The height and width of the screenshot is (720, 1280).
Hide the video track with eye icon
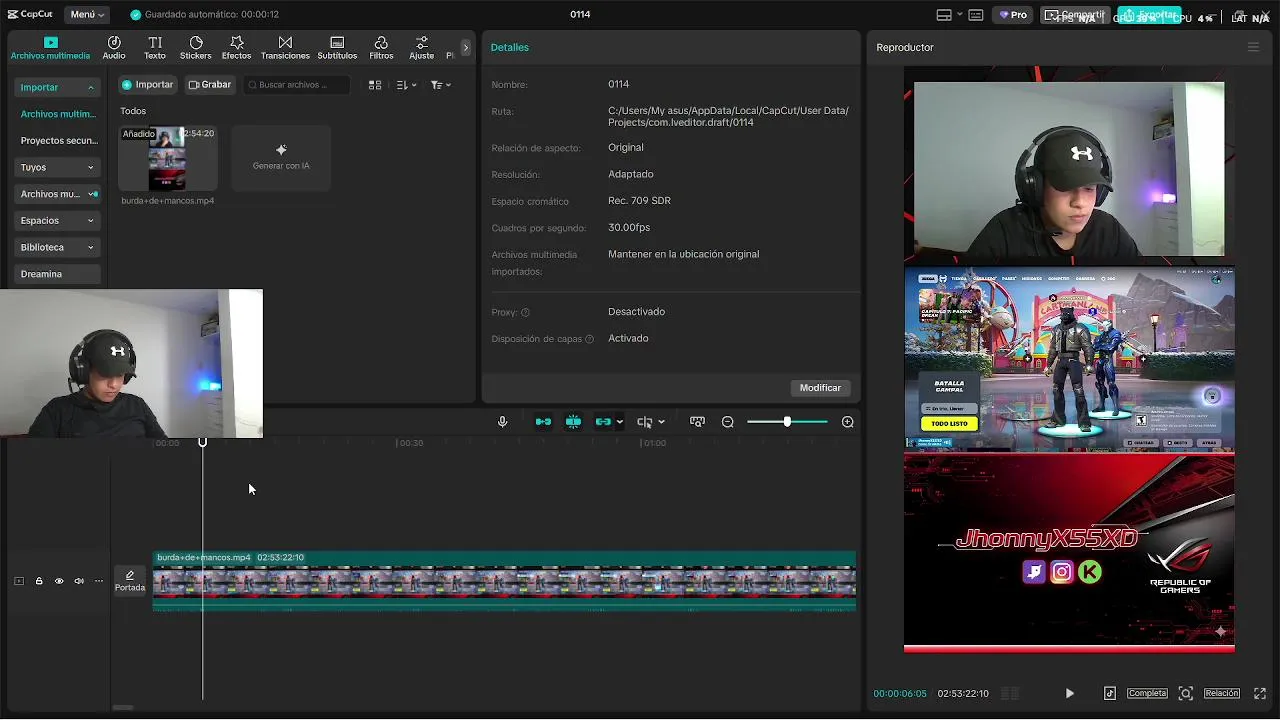coord(59,581)
